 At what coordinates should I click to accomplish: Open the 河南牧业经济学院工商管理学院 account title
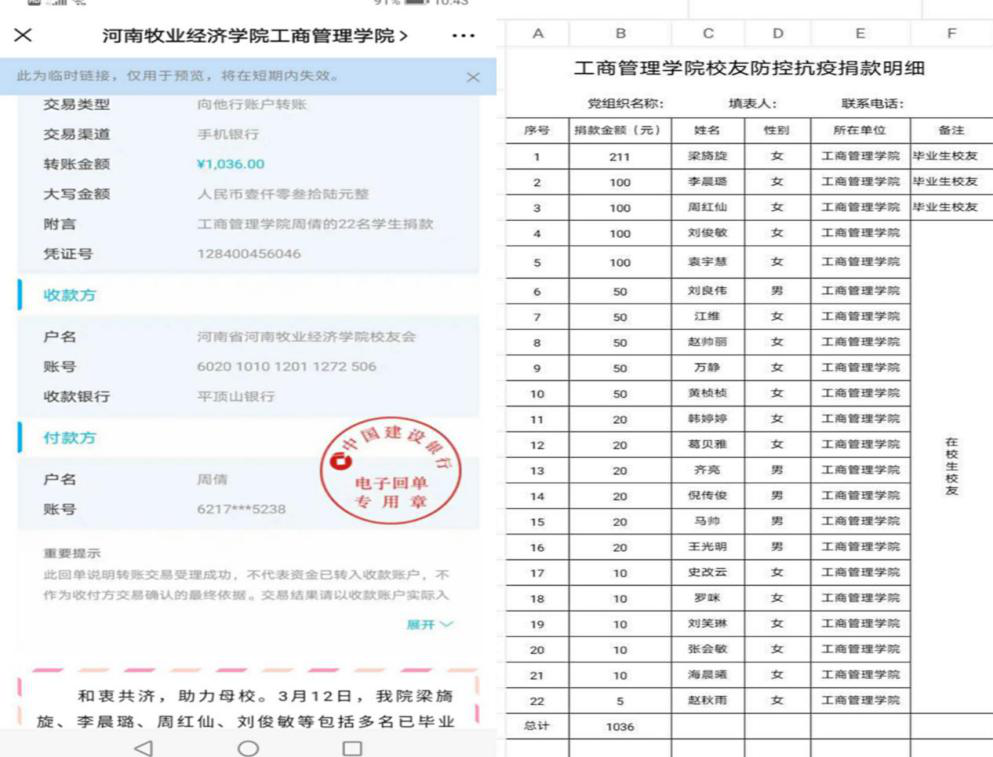click(x=254, y=36)
